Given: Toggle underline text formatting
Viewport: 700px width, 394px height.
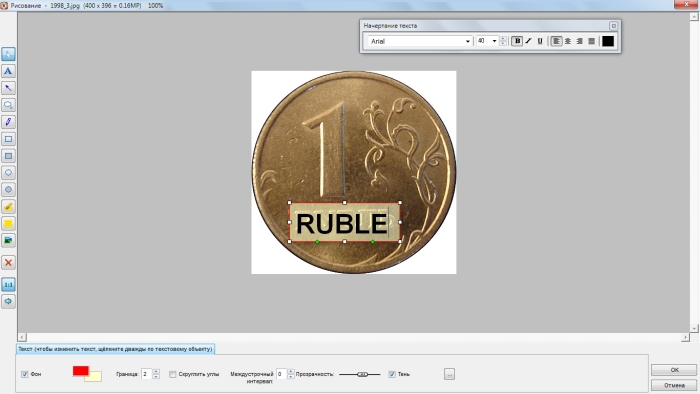Looking at the screenshot, I should click(x=540, y=41).
